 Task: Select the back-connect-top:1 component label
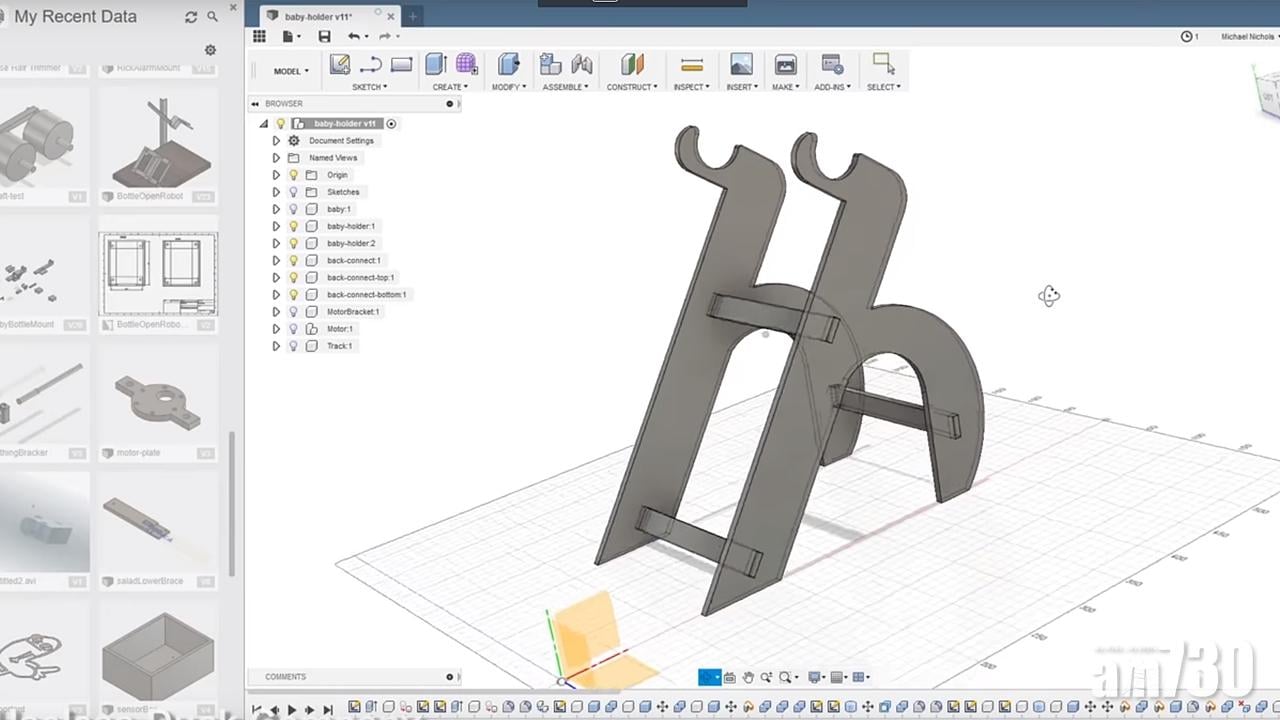[x=360, y=277]
